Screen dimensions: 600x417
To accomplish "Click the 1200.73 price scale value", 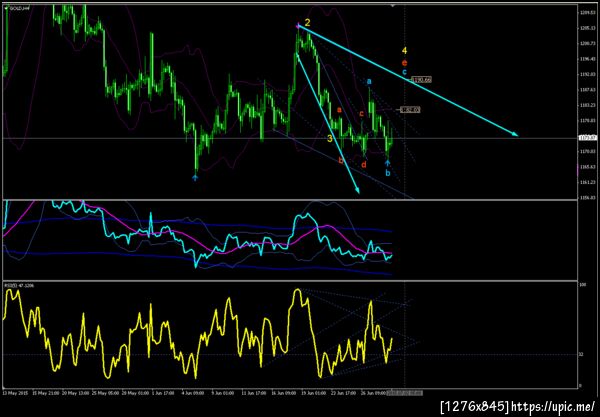I will point(587,44).
